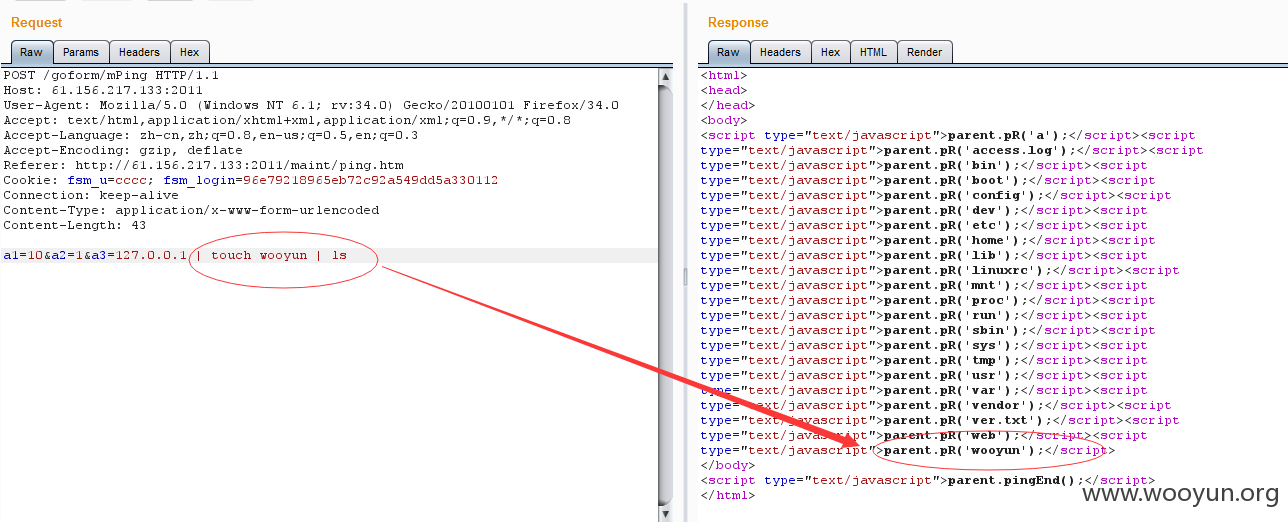The width and height of the screenshot is (1288, 522).
Task: Click the Request panel heading
Action: 36,22
